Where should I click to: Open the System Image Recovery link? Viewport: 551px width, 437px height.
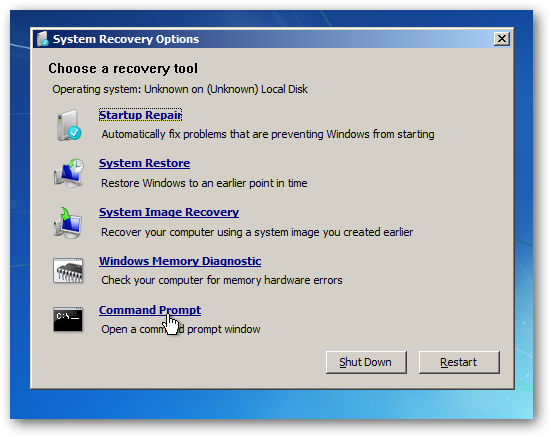(x=169, y=212)
